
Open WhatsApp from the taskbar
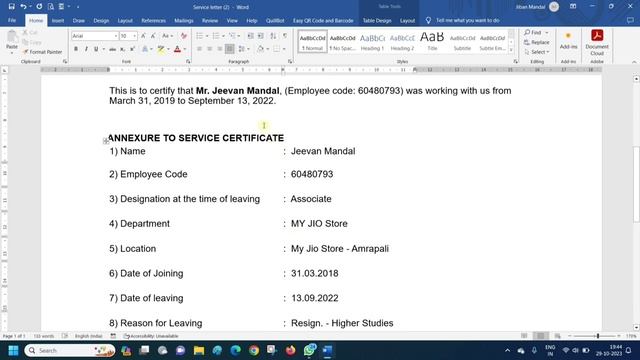309,351
